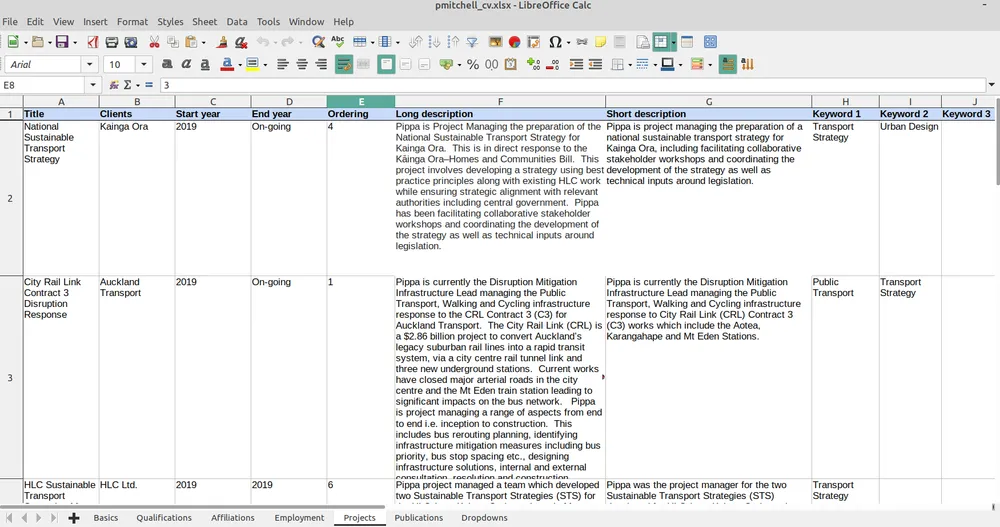Image resolution: width=1000 pixels, height=527 pixels.
Task: Open font size dropdown
Action: pos(143,64)
